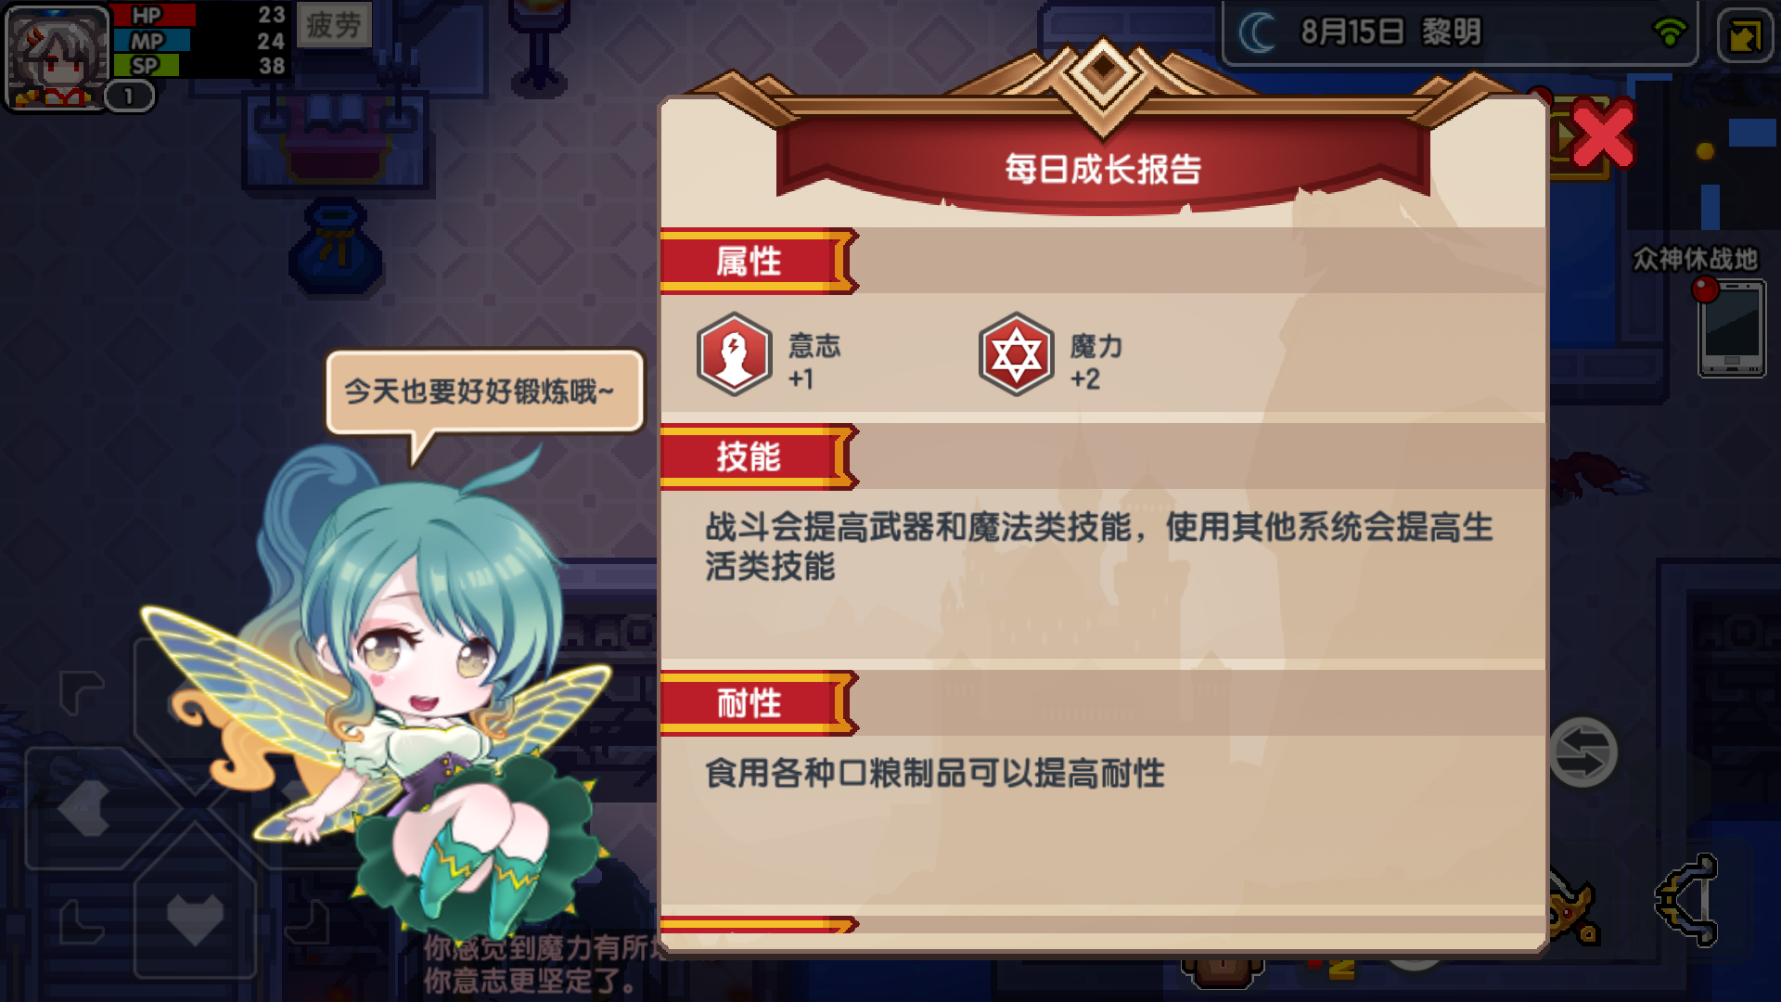Screen dimensions: 1781x1002
Task: Tap the level 1 badge under portrait
Action: click(x=129, y=96)
